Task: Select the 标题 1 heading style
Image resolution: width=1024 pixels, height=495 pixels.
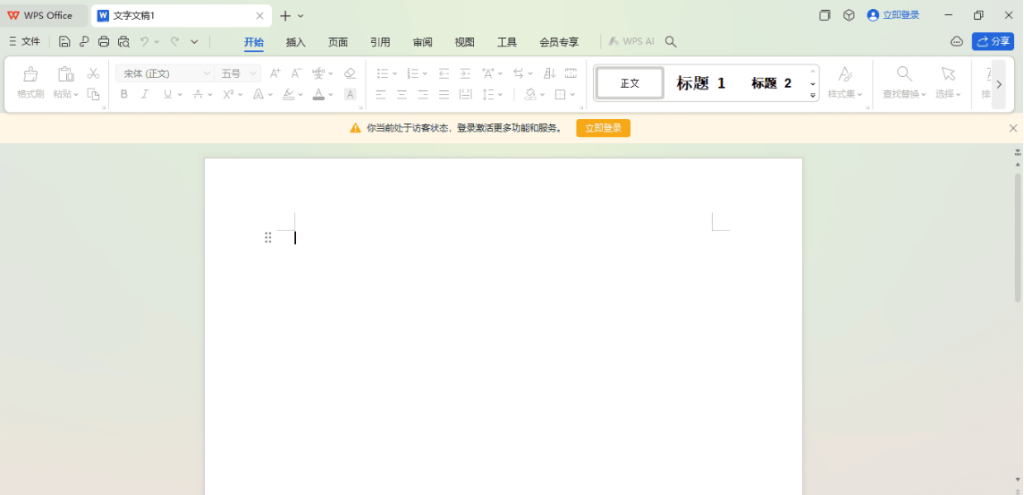Action: tap(701, 83)
